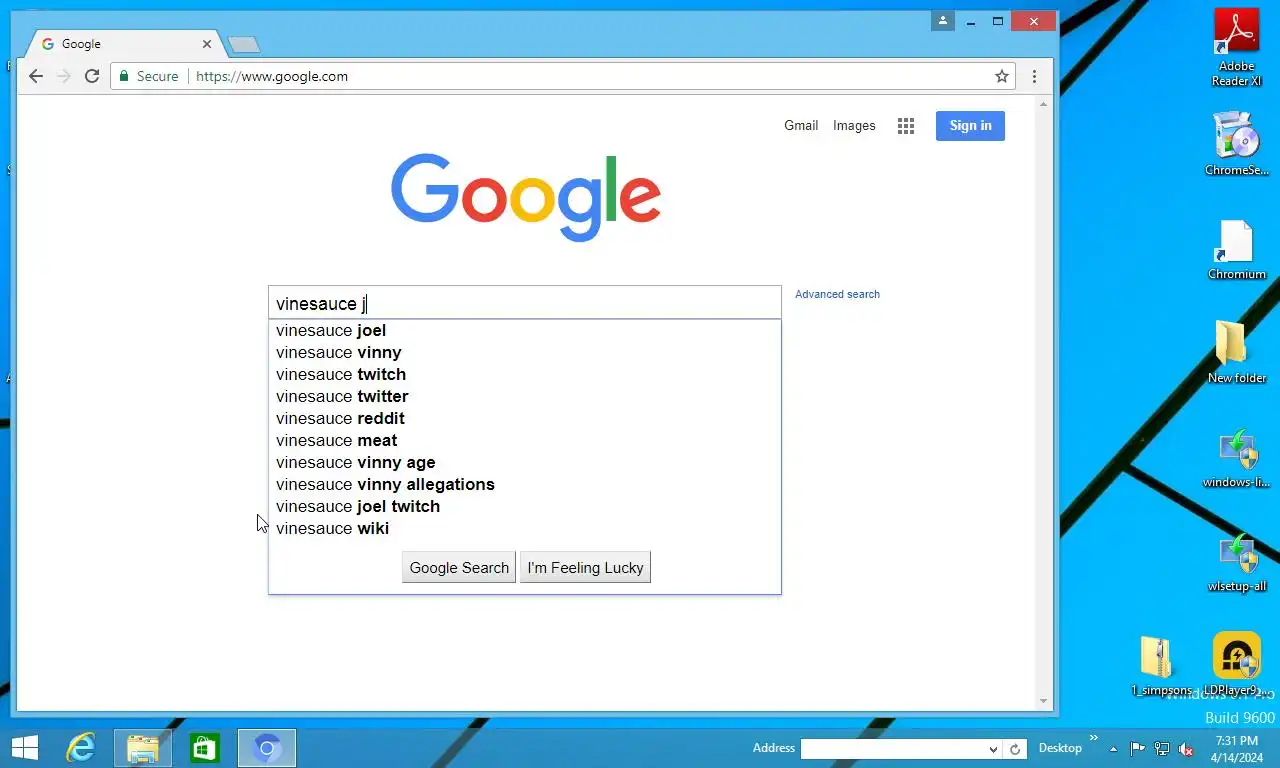Click the Google logo
1280x768 pixels.
526,197
